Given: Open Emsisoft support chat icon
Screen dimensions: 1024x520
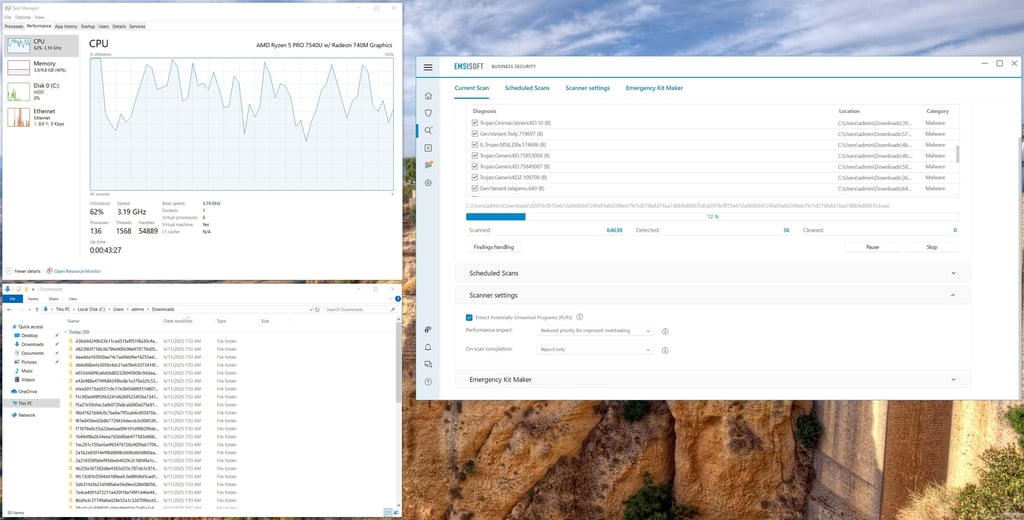Looking at the screenshot, I should coord(428,365).
